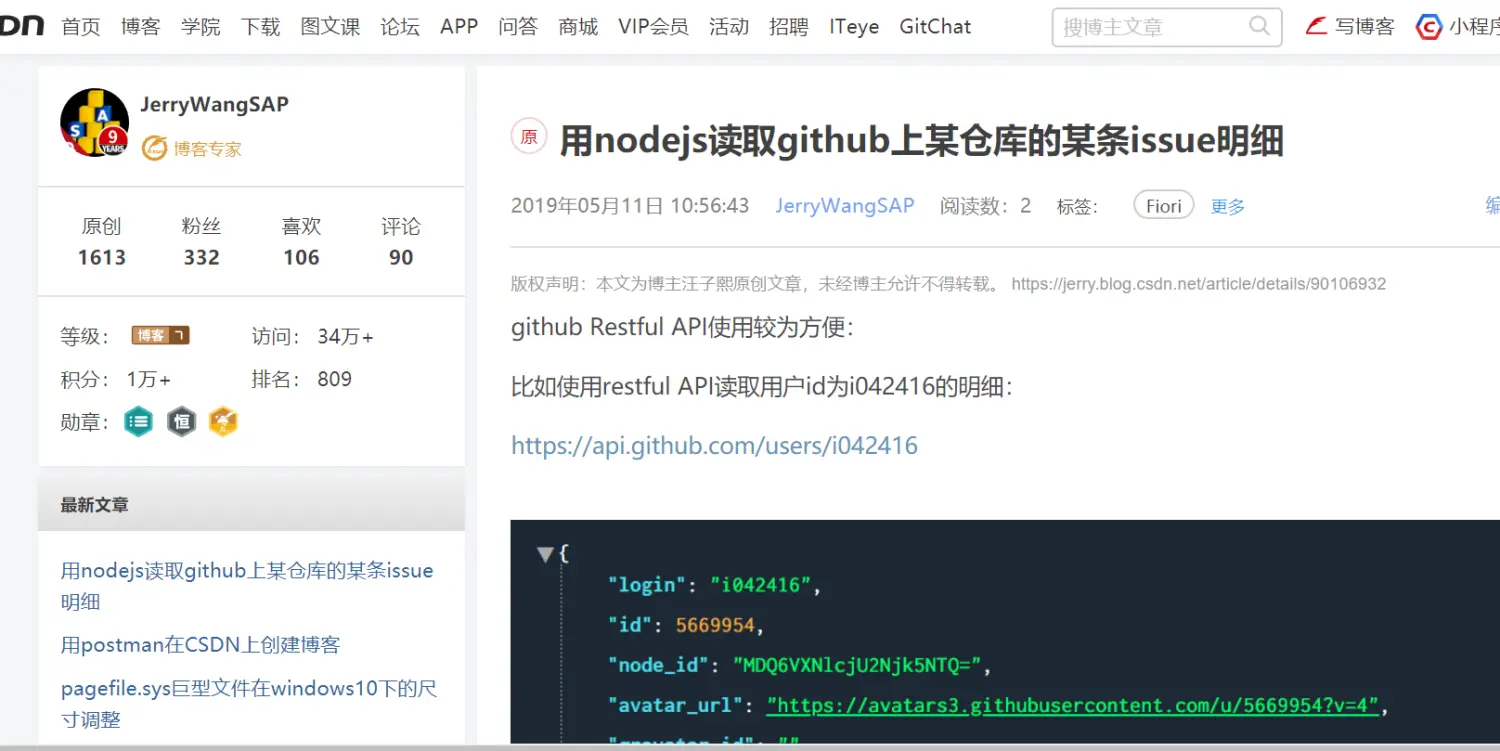The image size is (1500, 751).
Task: Click the article title heading
Action: (x=921, y=140)
